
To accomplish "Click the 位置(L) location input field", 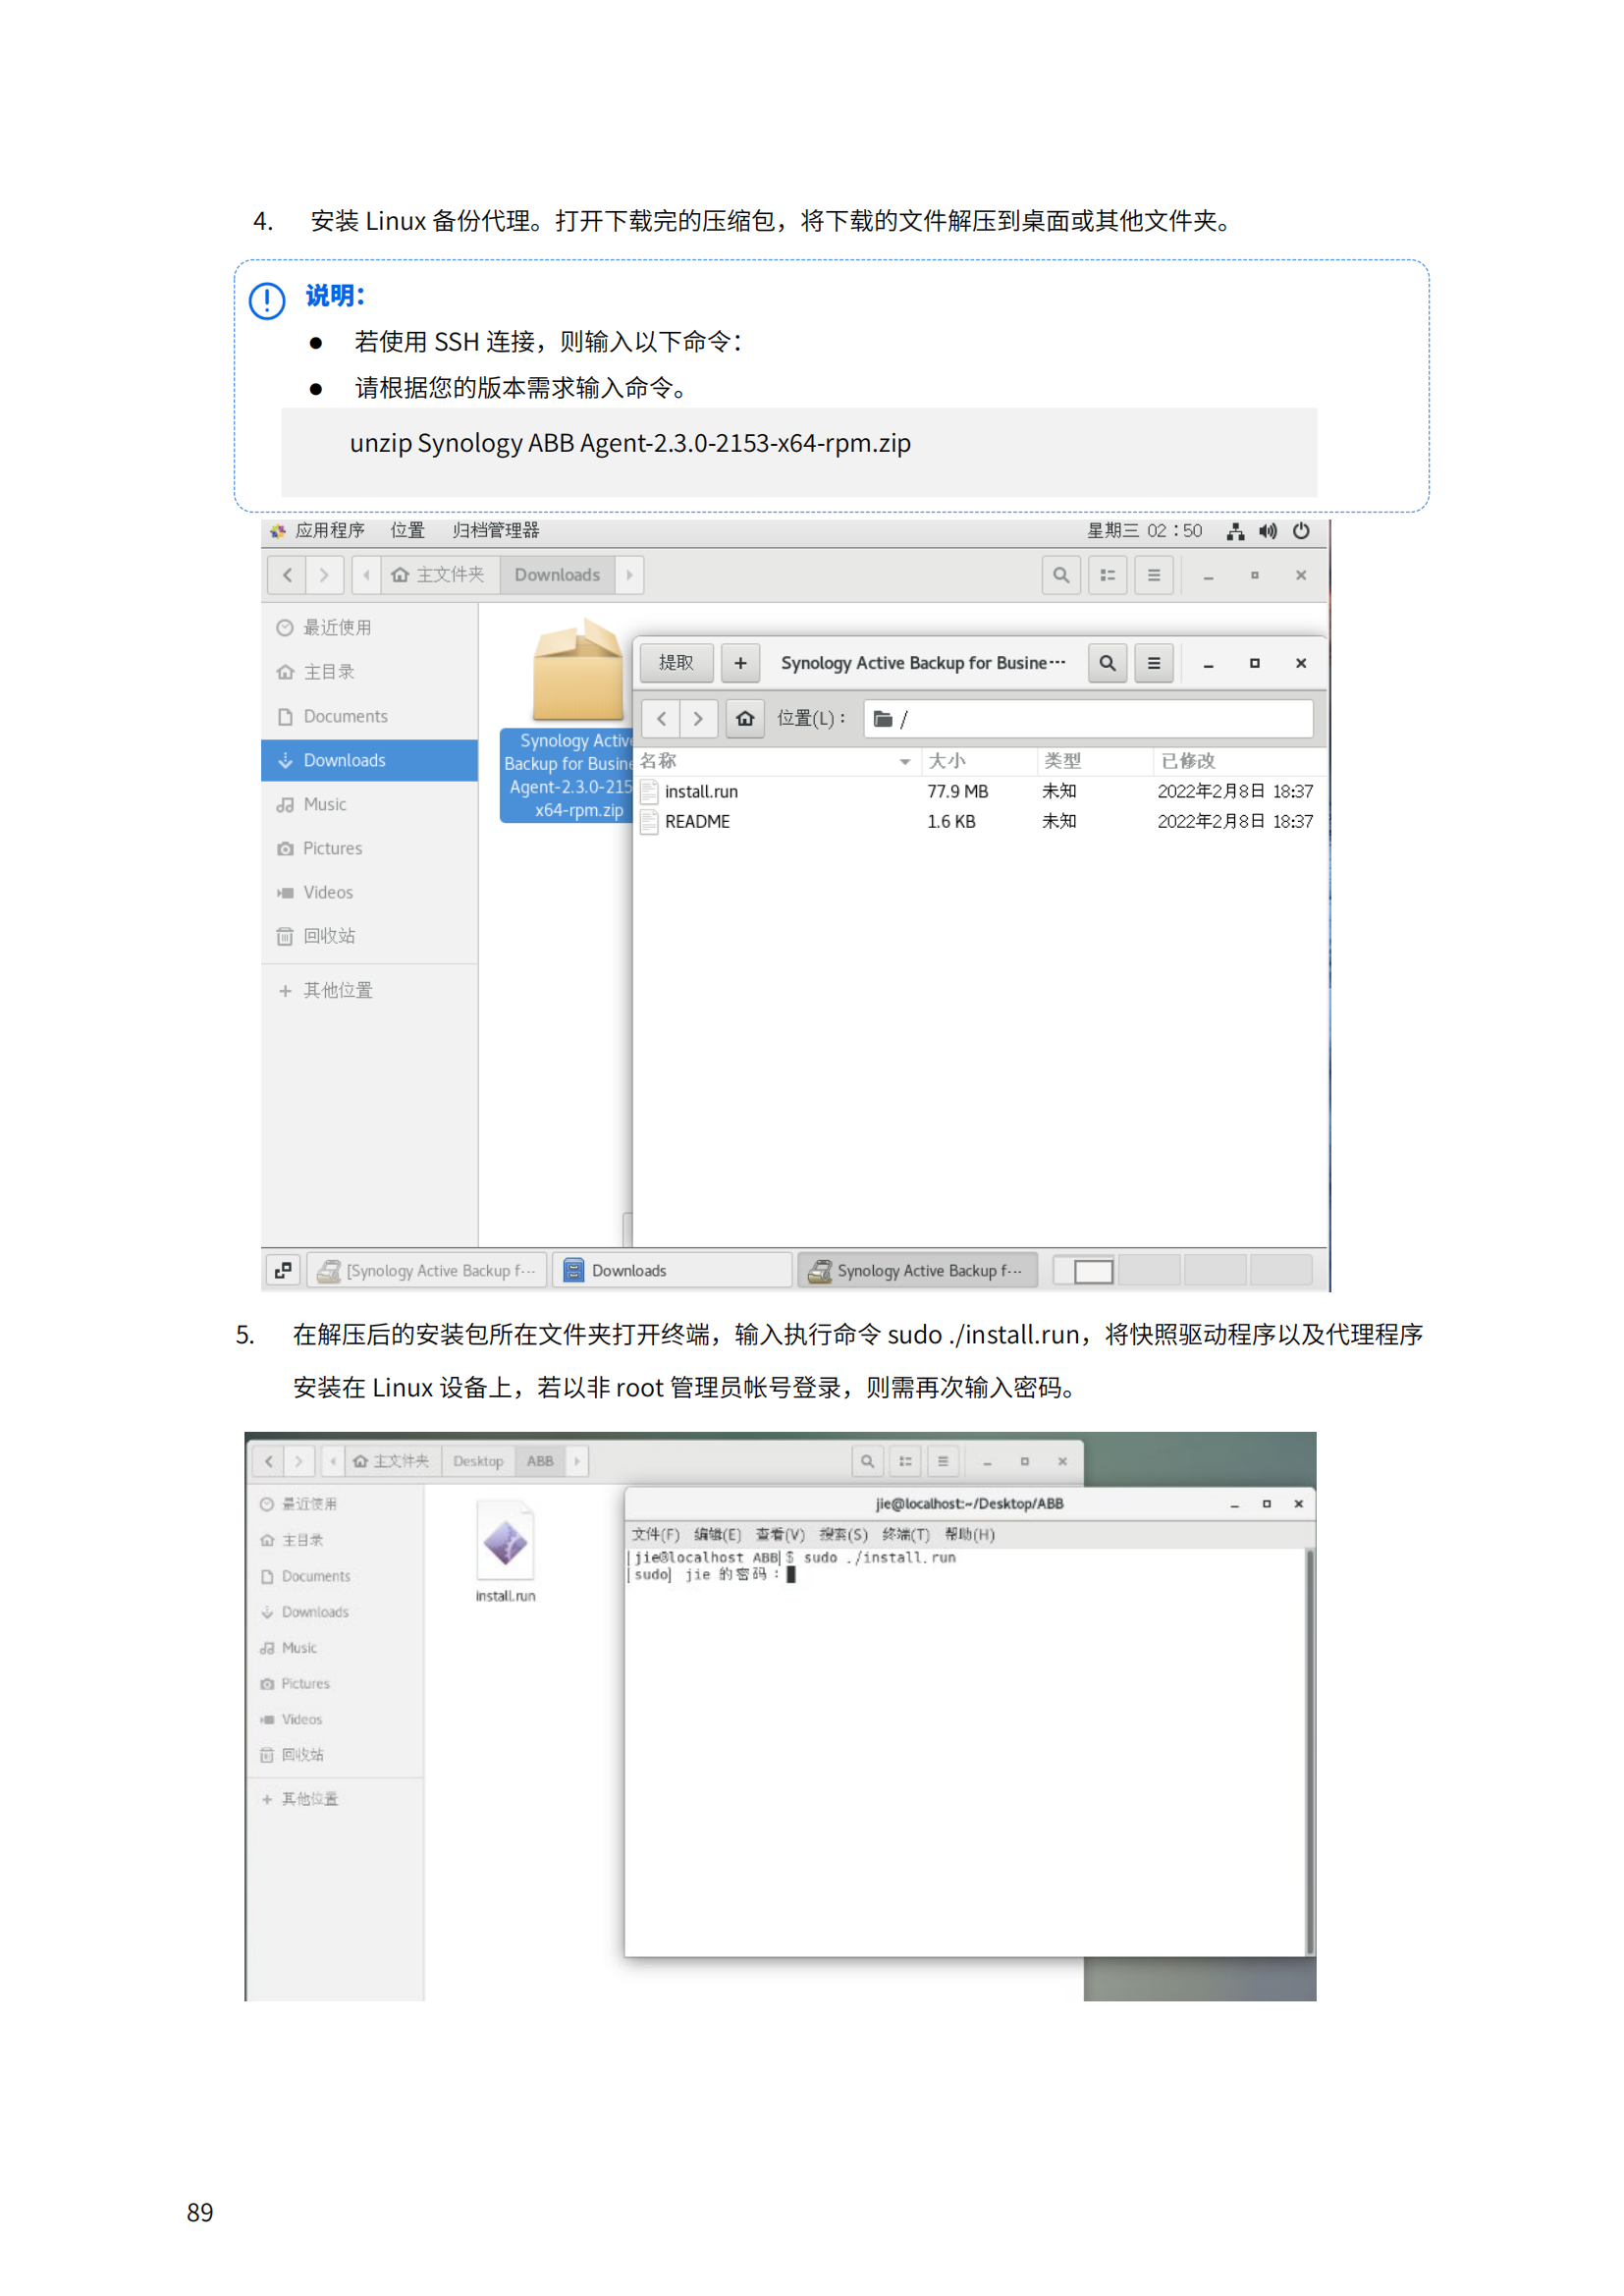I will 1088,719.
